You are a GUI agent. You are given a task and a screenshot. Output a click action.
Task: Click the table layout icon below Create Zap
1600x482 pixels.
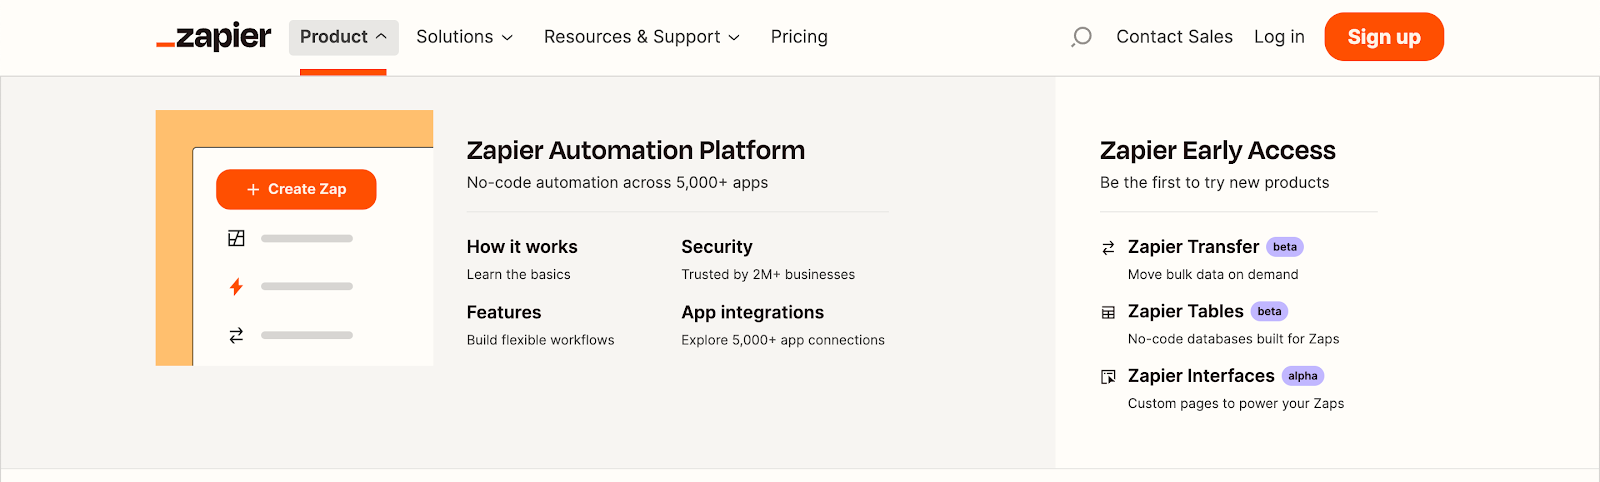(x=236, y=238)
